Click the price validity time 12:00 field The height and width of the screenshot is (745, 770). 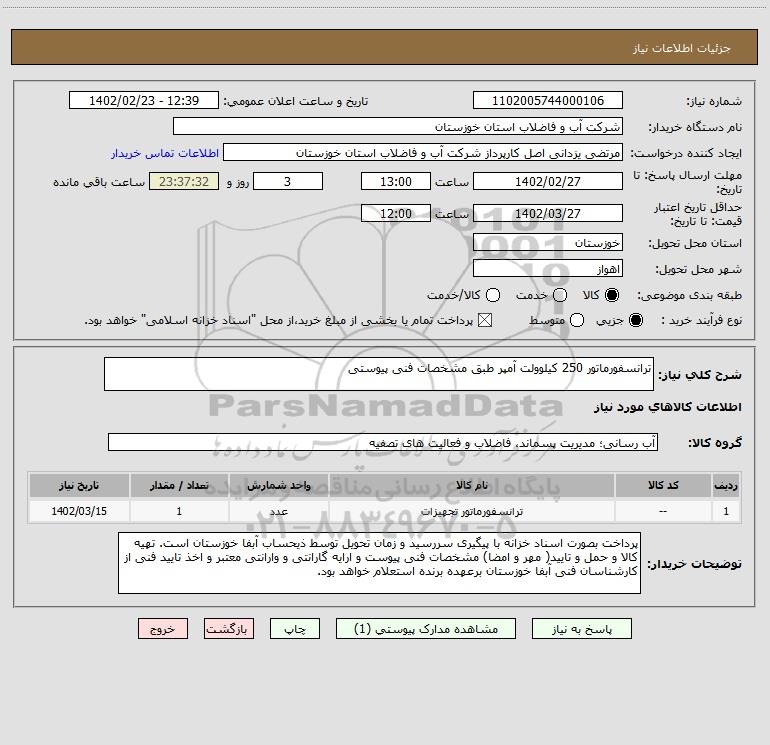coord(396,214)
